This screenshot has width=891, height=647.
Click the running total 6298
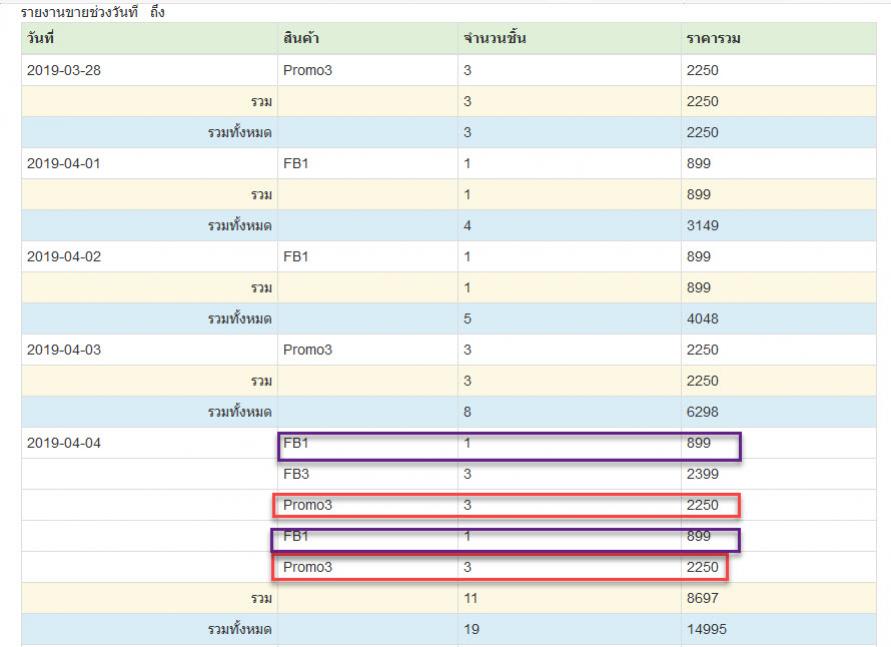pos(702,412)
